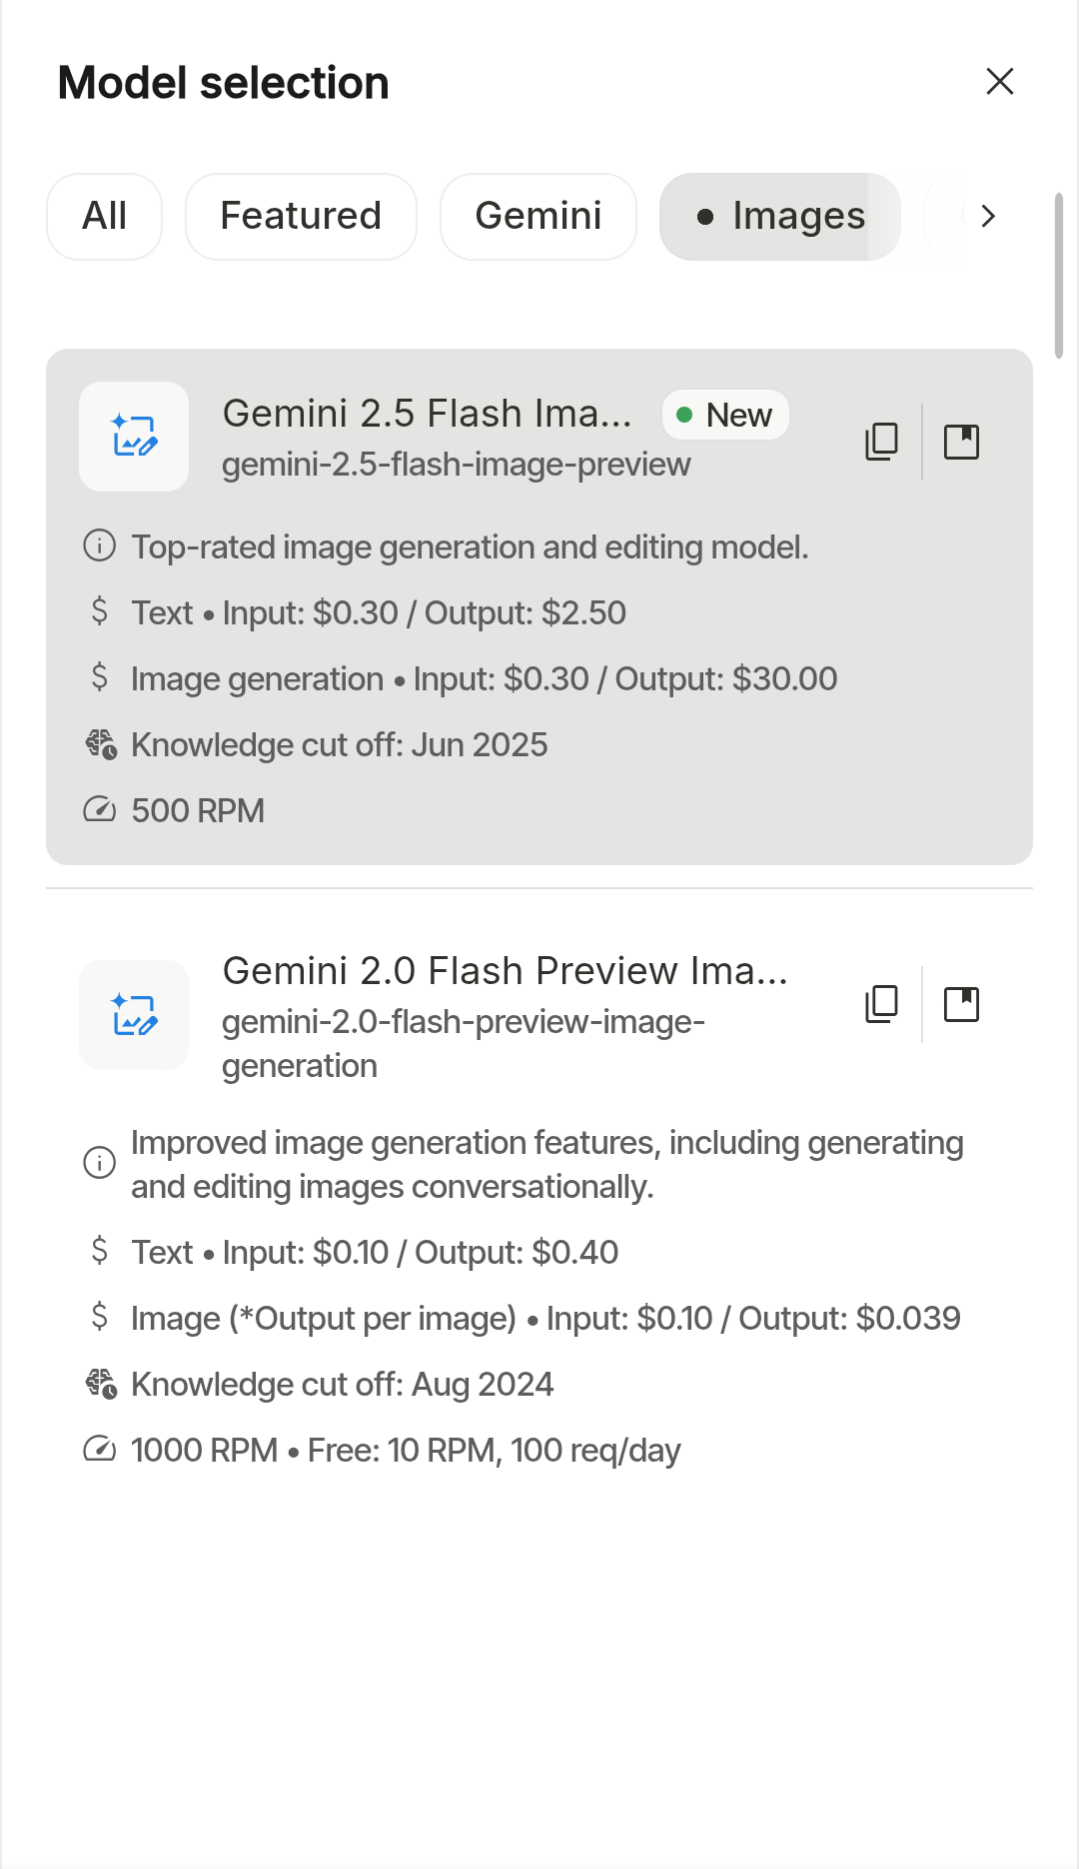
Task: Click the info icon beside Improved image generation
Action: click(x=99, y=1163)
